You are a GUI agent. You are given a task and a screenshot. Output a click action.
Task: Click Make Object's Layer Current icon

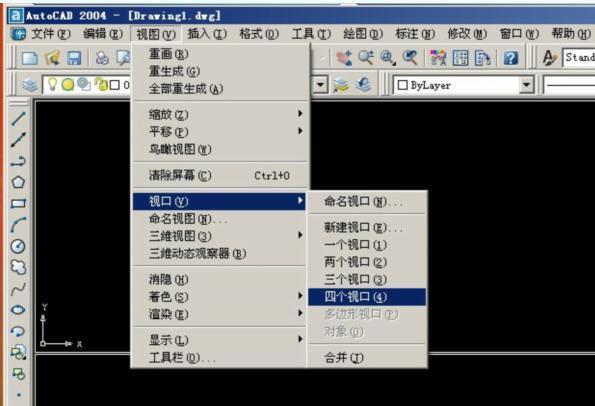pyautogui.click(x=341, y=85)
